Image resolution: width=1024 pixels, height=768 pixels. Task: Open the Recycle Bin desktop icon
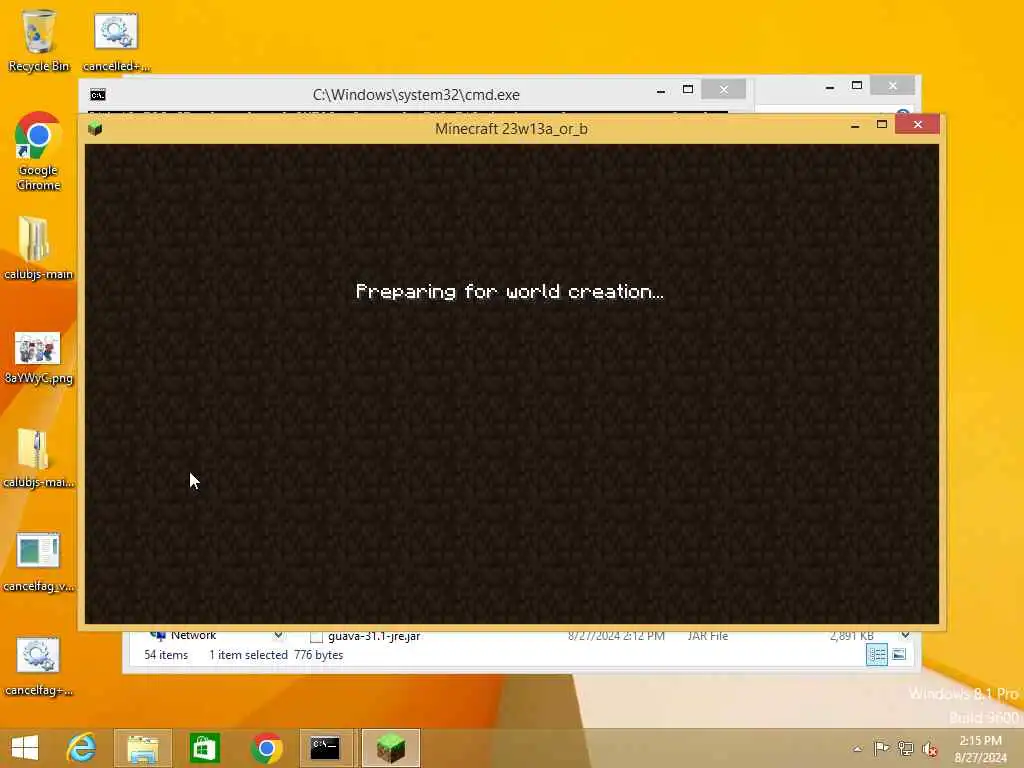tap(39, 40)
